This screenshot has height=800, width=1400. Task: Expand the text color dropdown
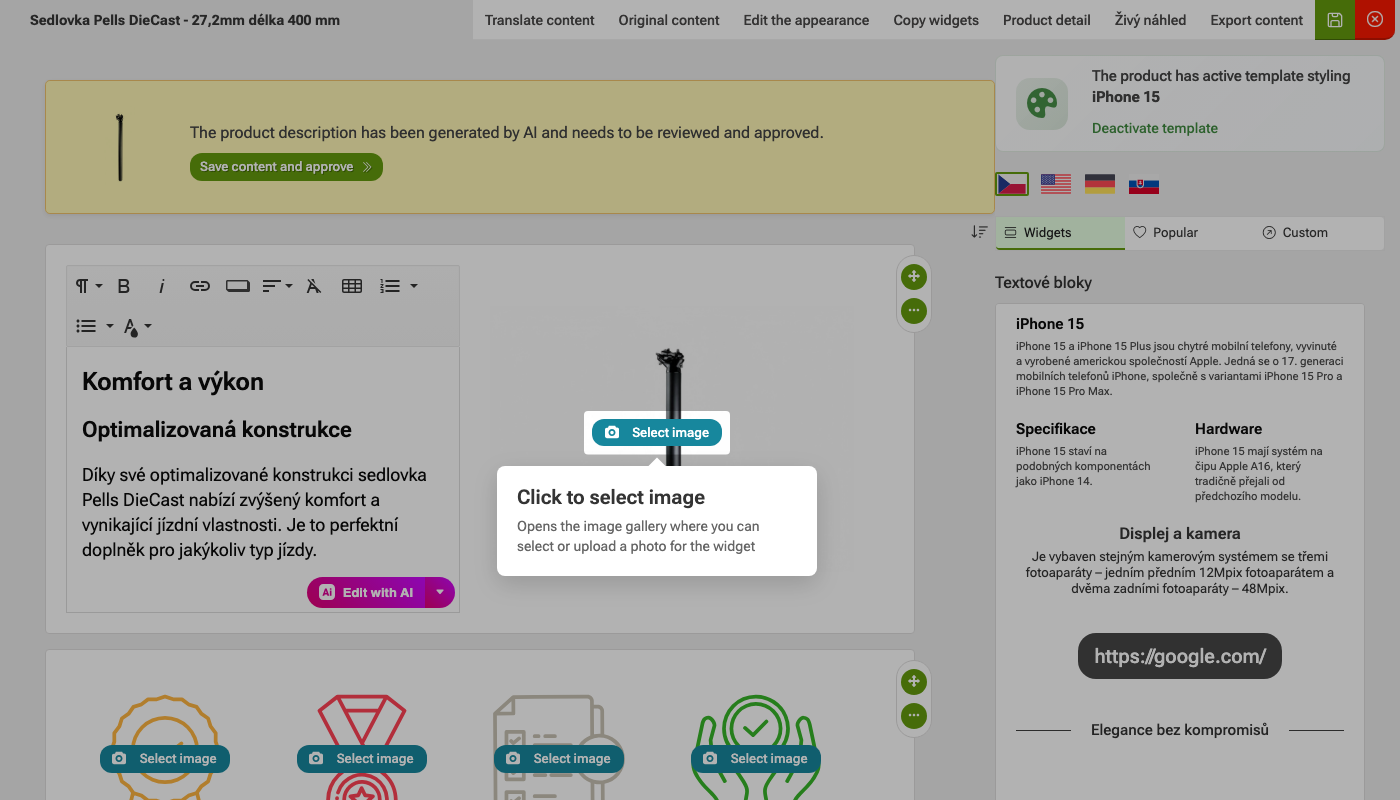click(x=138, y=326)
